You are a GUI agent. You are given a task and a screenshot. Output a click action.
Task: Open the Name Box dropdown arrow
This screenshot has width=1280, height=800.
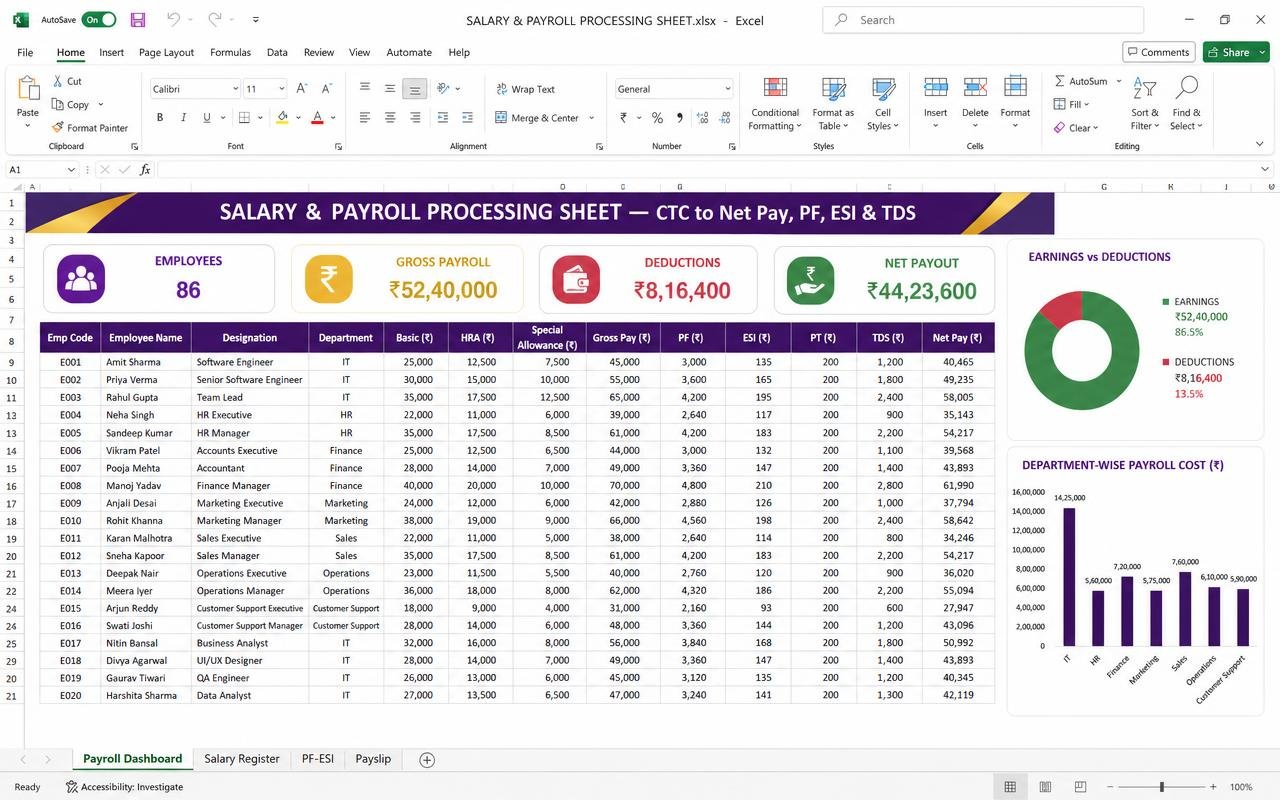tap(71, 170)
